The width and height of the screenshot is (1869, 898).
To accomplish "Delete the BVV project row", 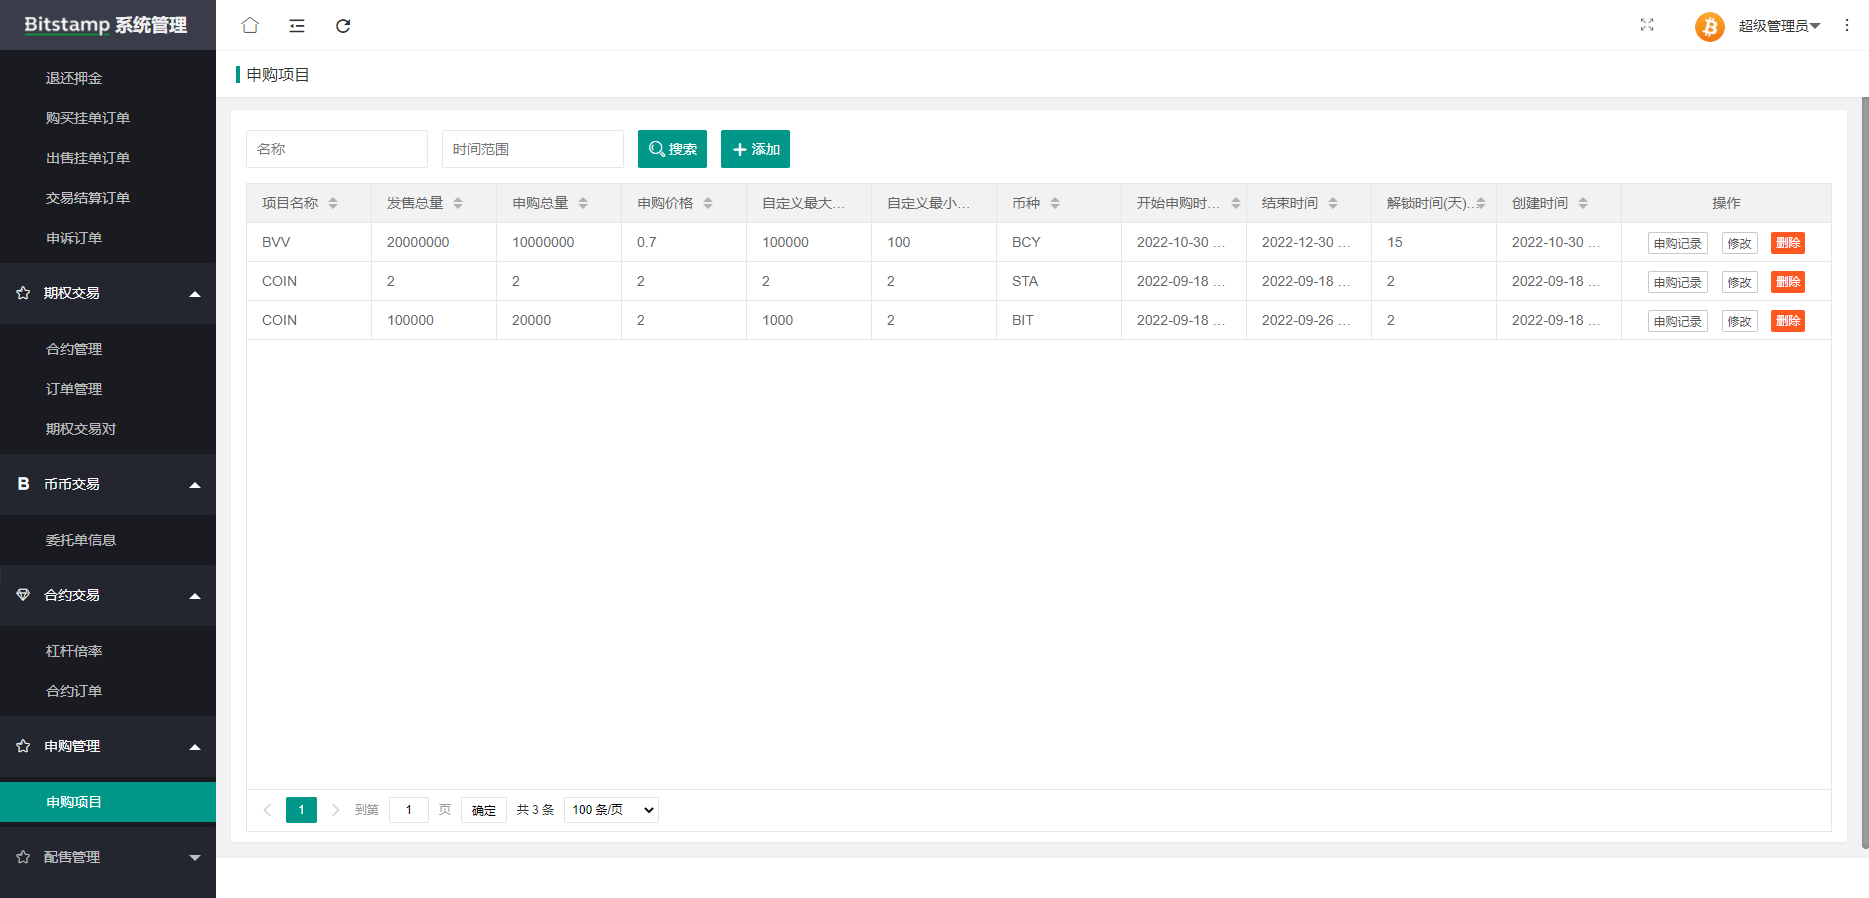I will (x=1787, y=243).
